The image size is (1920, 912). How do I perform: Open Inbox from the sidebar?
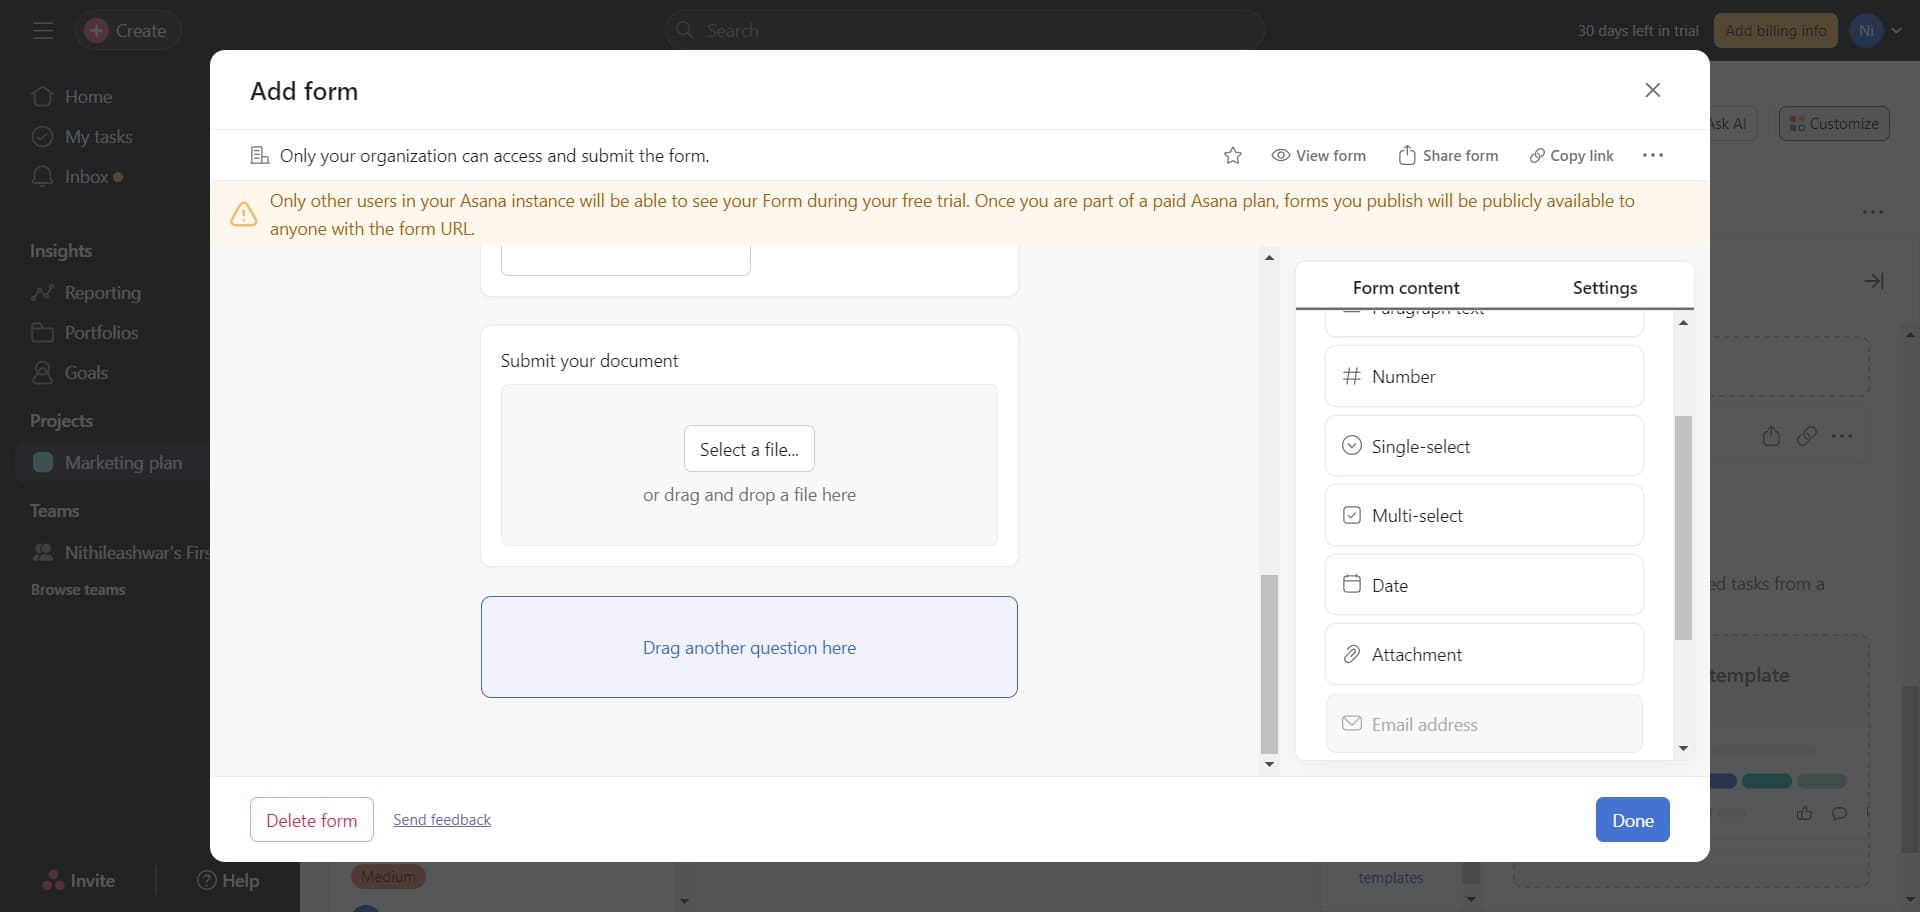(84, 176)
